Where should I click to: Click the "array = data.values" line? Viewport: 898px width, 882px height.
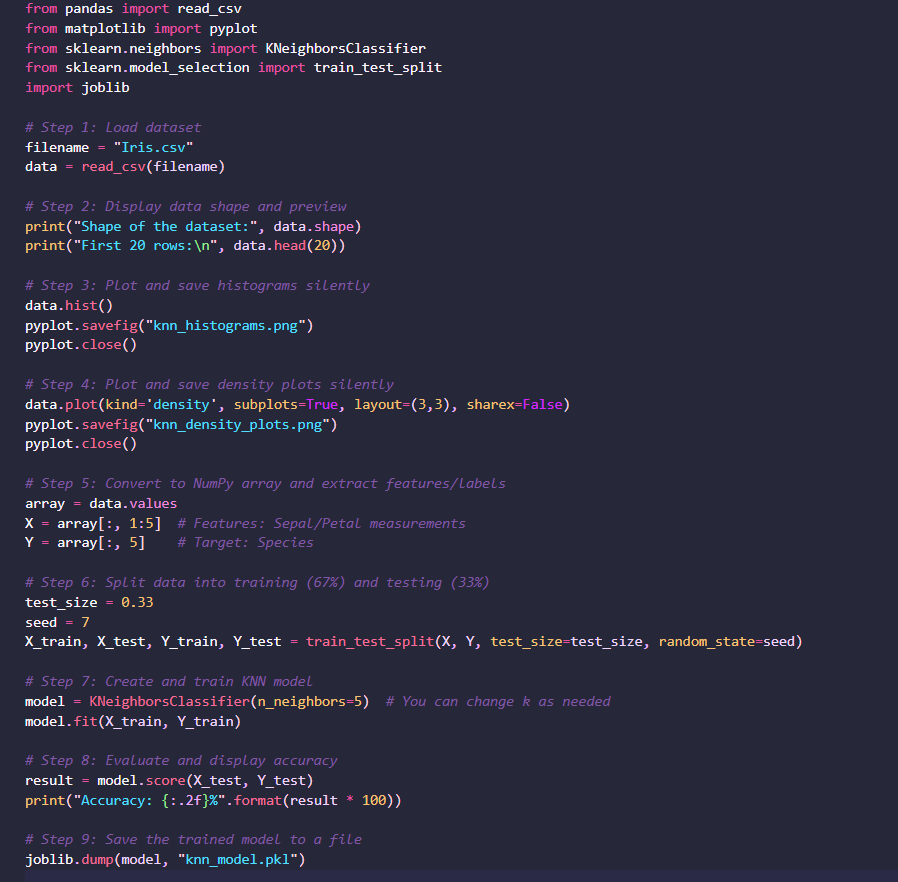point(101,504)
